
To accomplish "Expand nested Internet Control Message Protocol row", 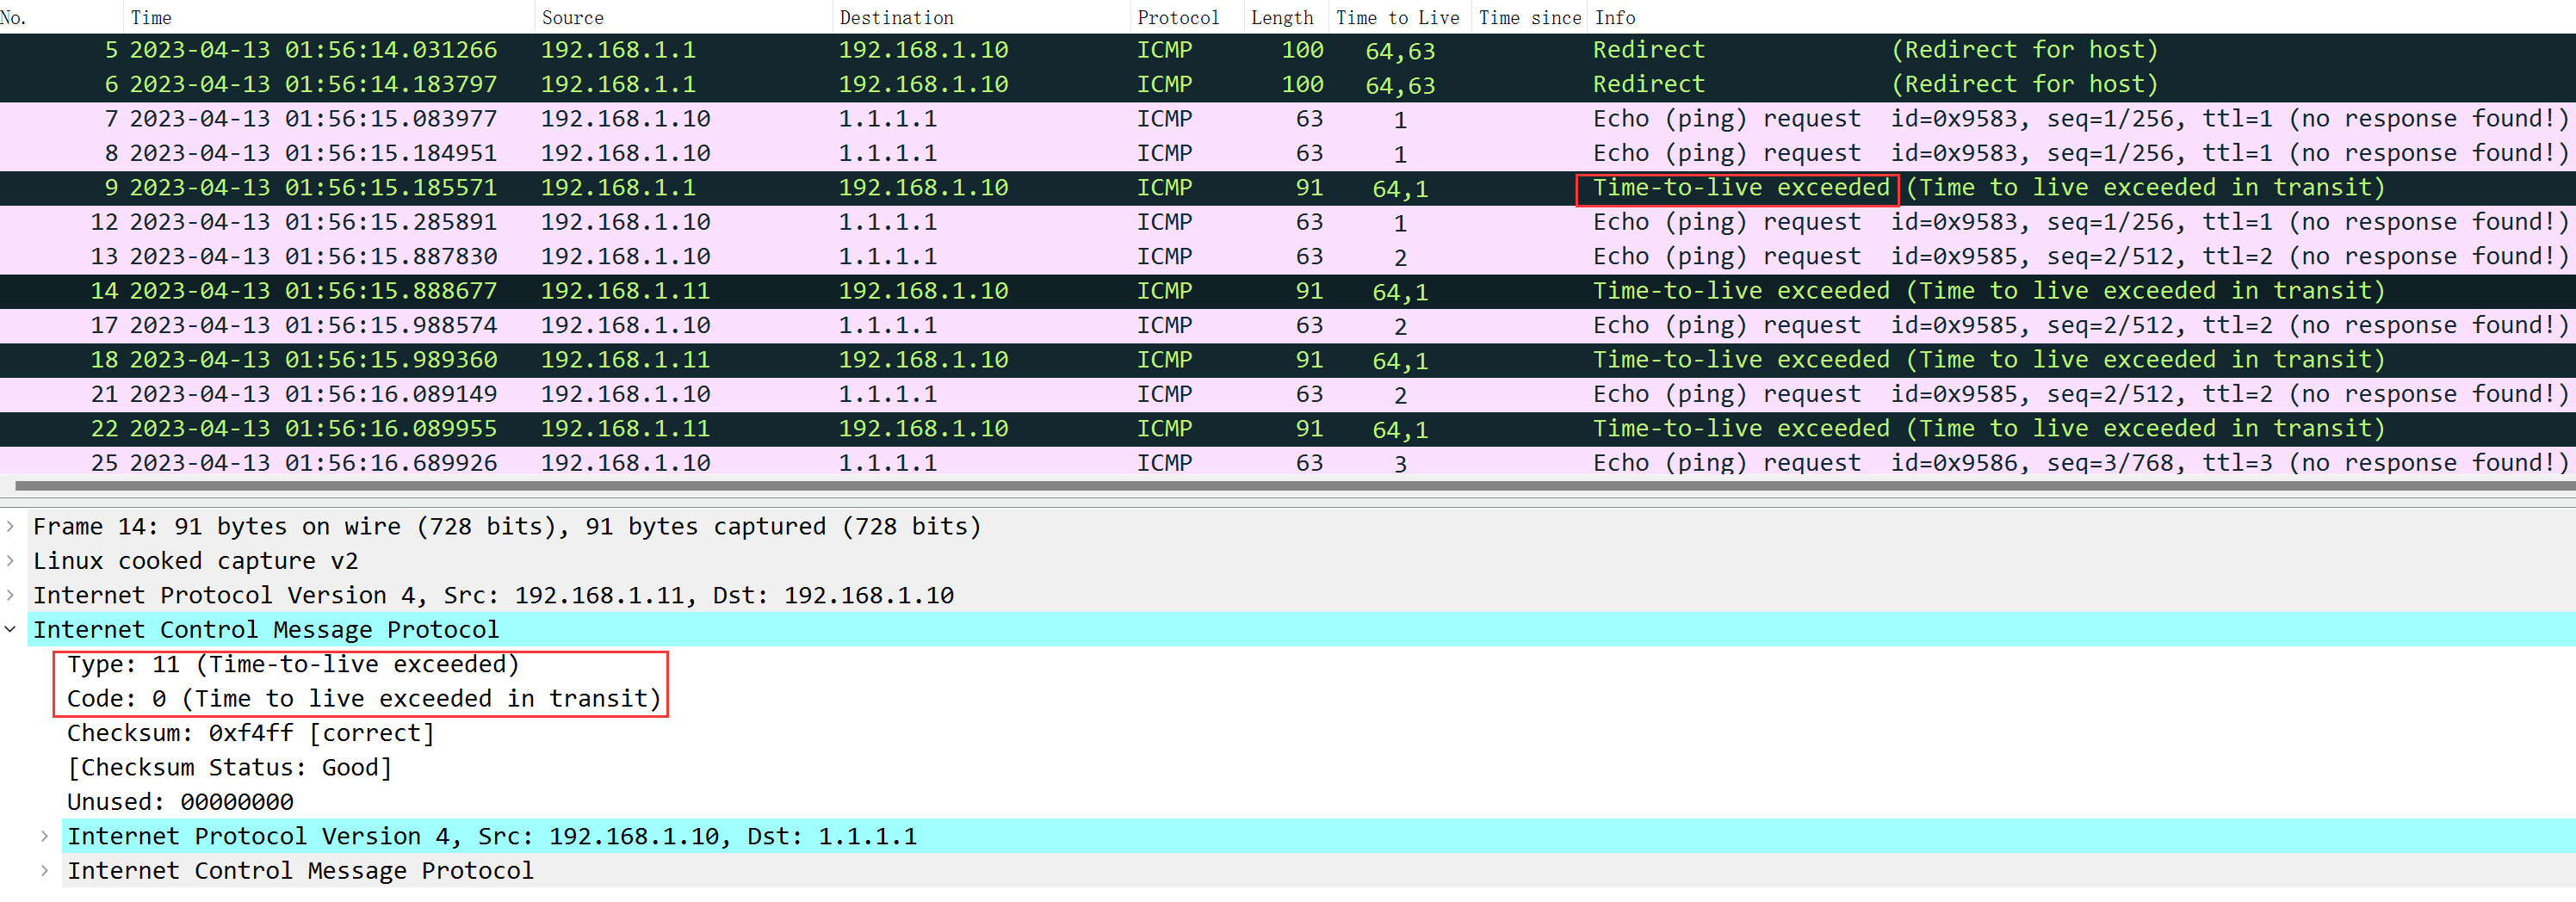I will 44,870.
